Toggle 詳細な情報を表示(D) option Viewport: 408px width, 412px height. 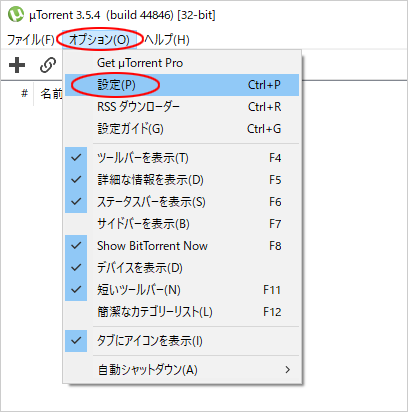click(x=182, y=180)
